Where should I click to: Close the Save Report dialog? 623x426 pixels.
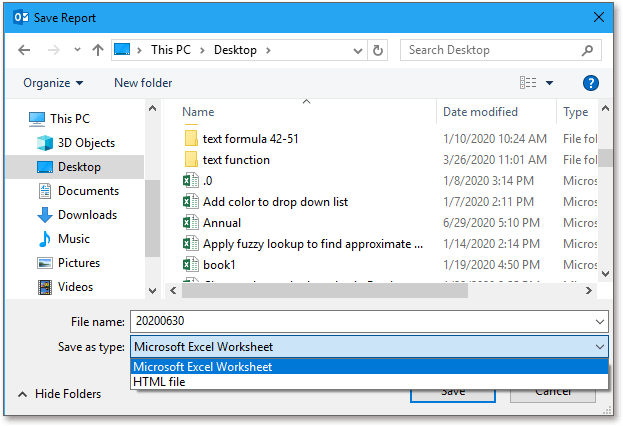(x=598, y=17)
